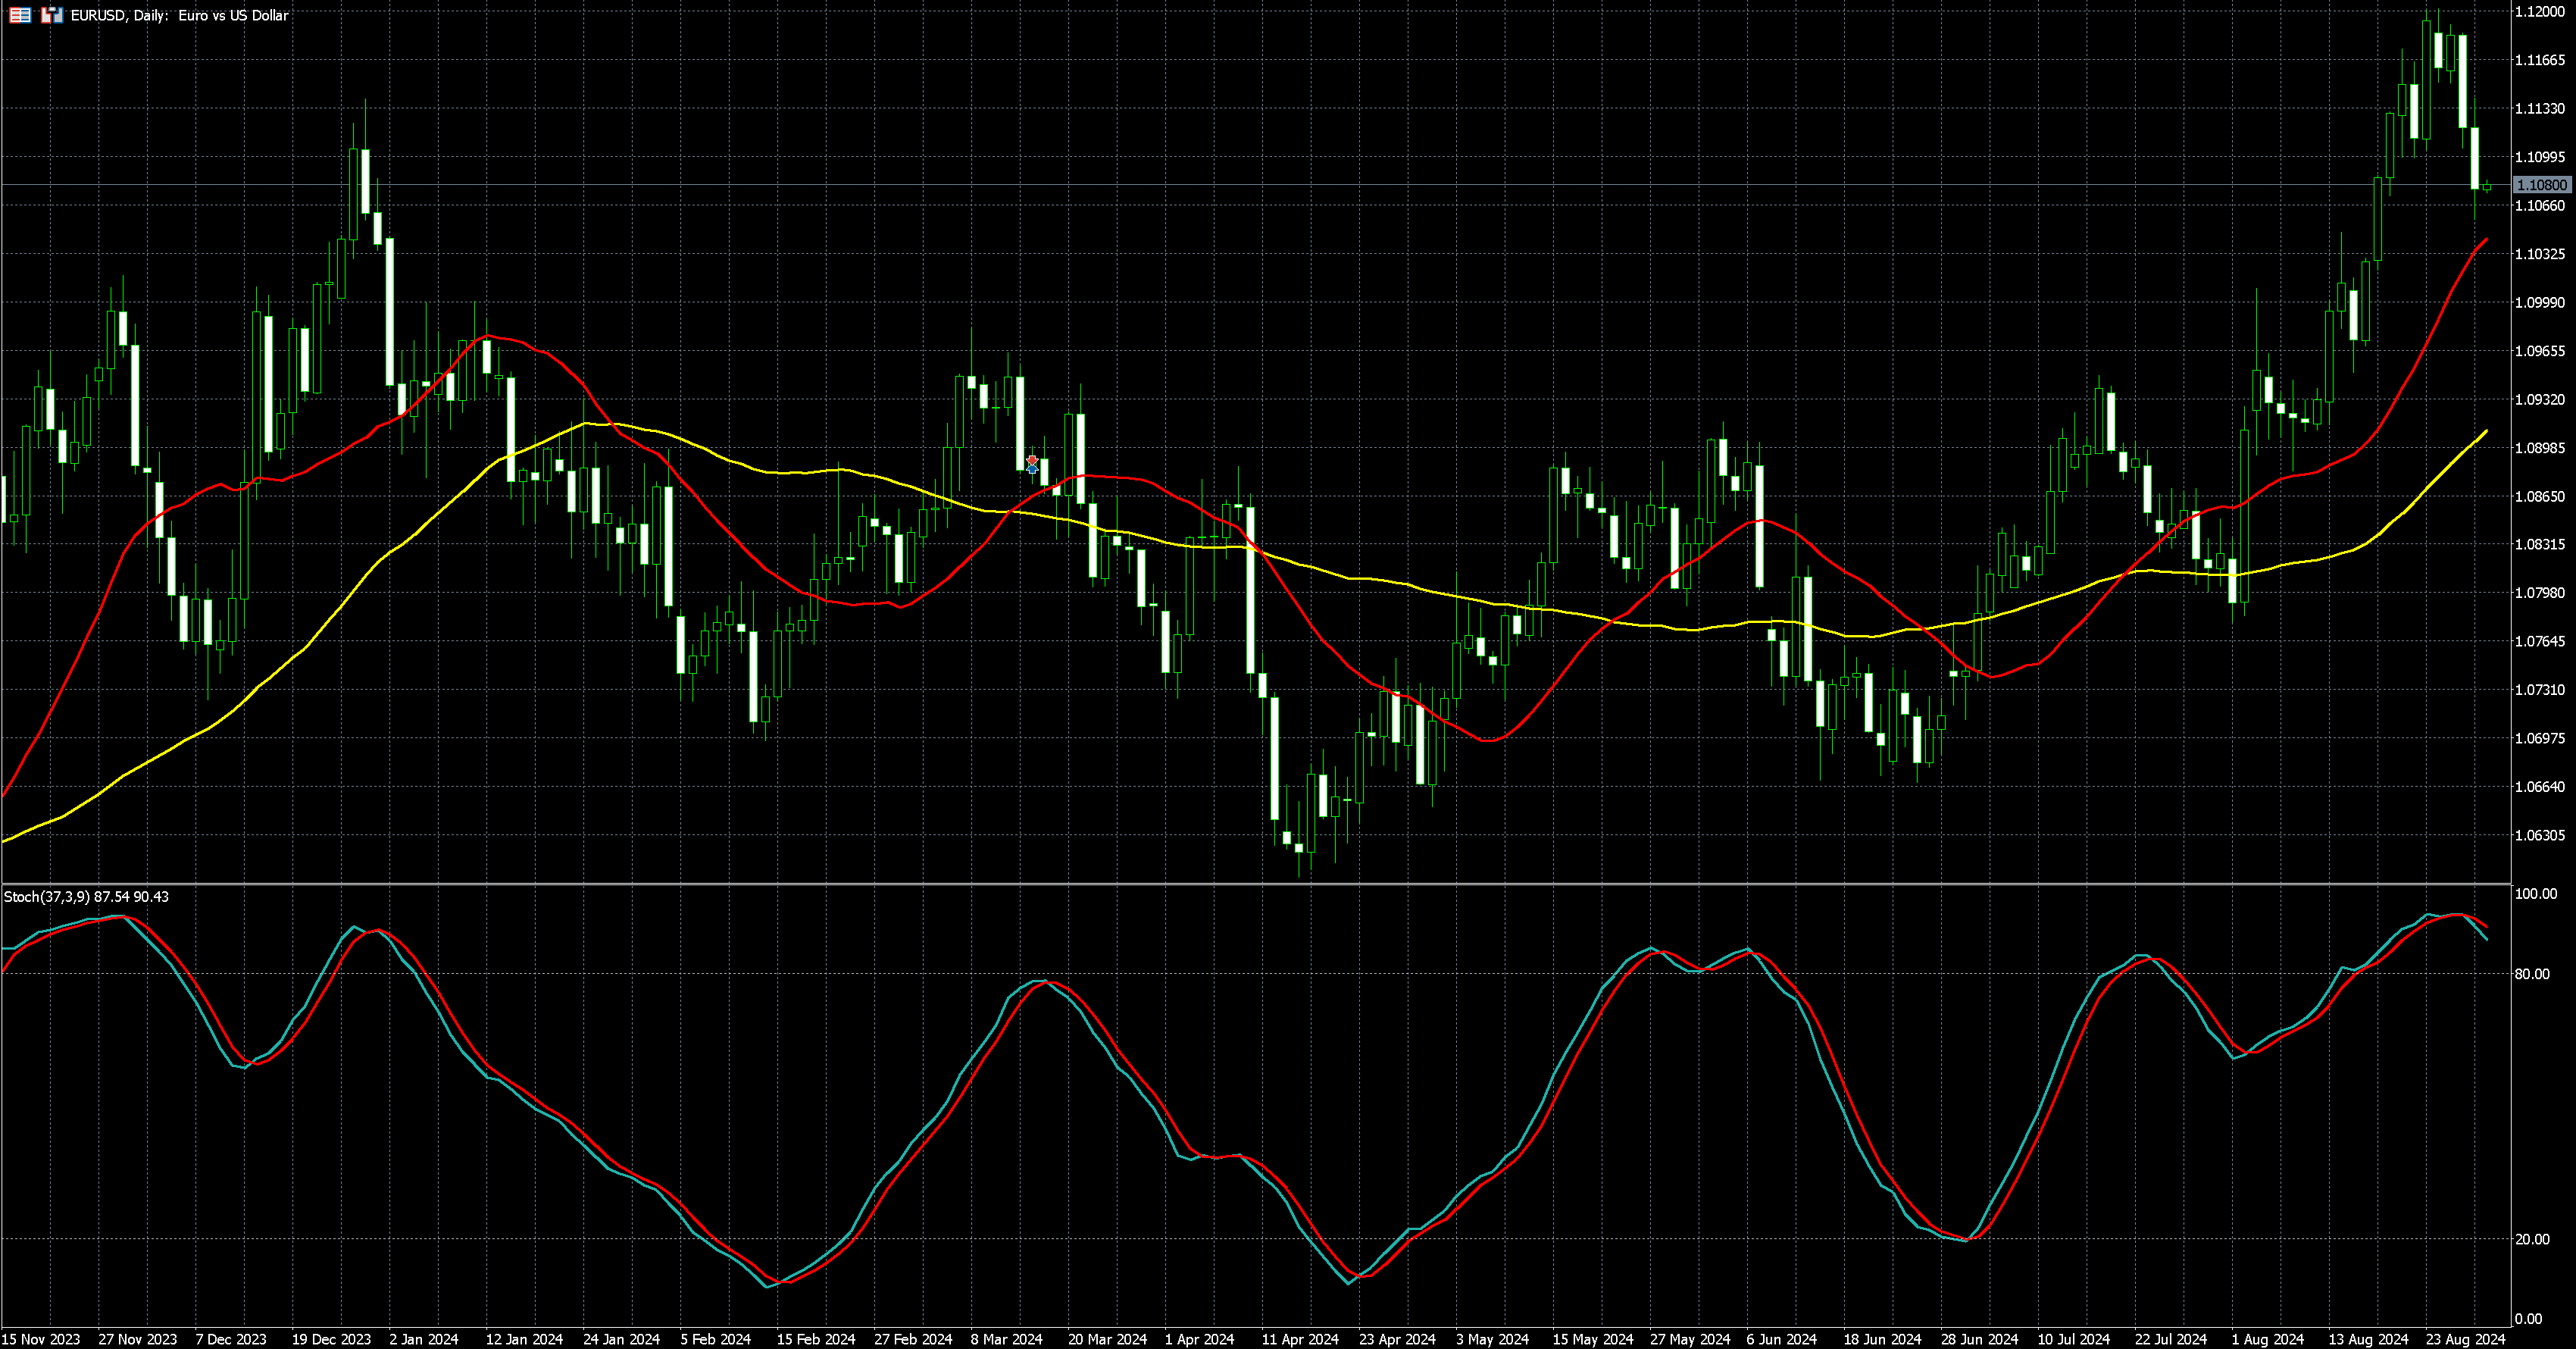
Task: Click the 1.08650 price scale label
Action: pos(2539,496)
